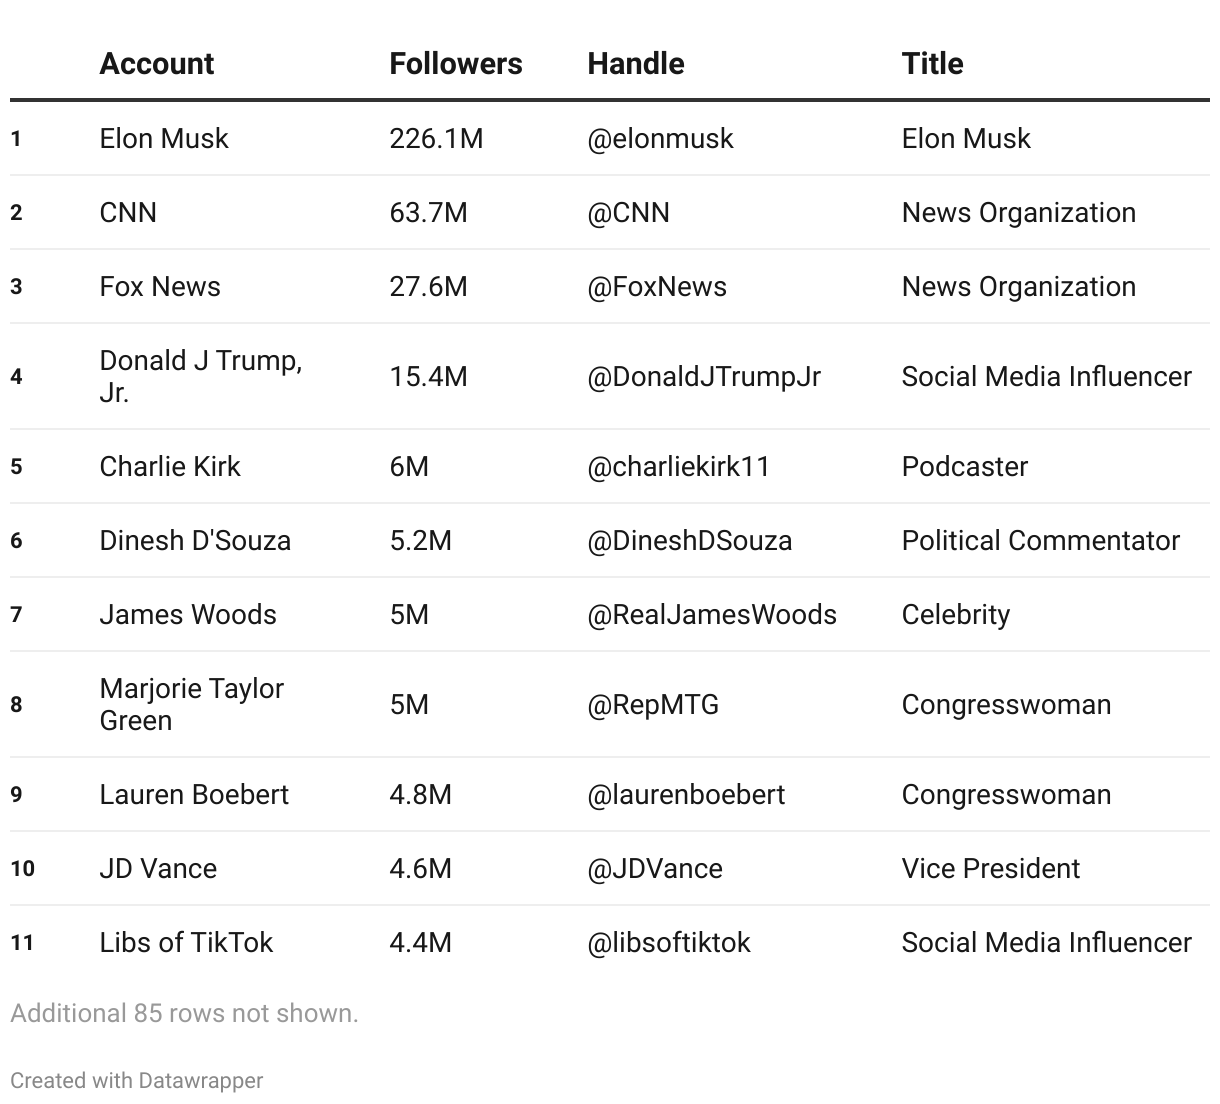Viewport: 1220px width, 1104px height.
Task: Click the @RealJamesWoods handle
Action: click(711, 615)
